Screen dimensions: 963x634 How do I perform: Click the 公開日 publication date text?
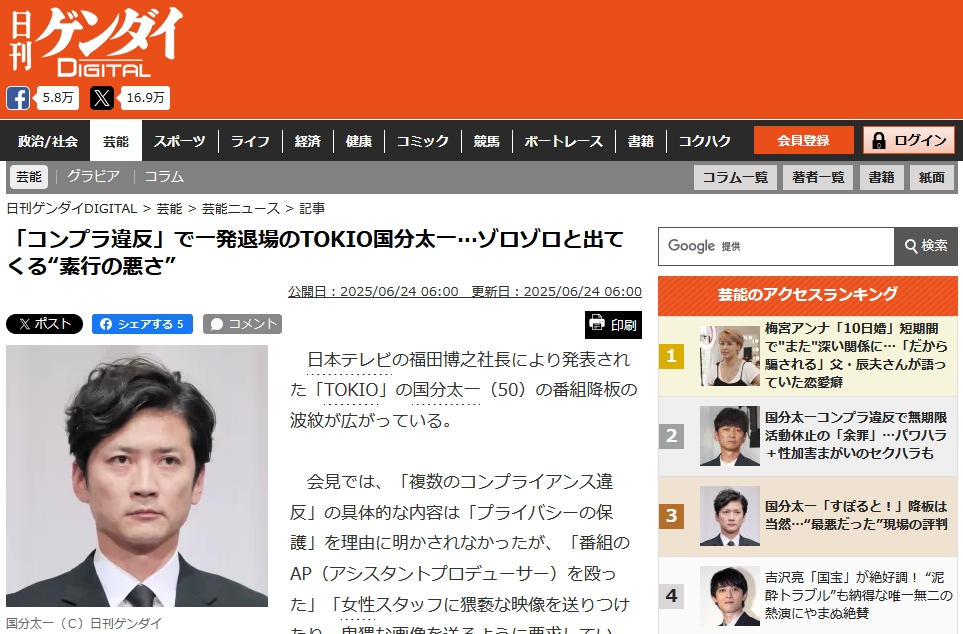373,292
